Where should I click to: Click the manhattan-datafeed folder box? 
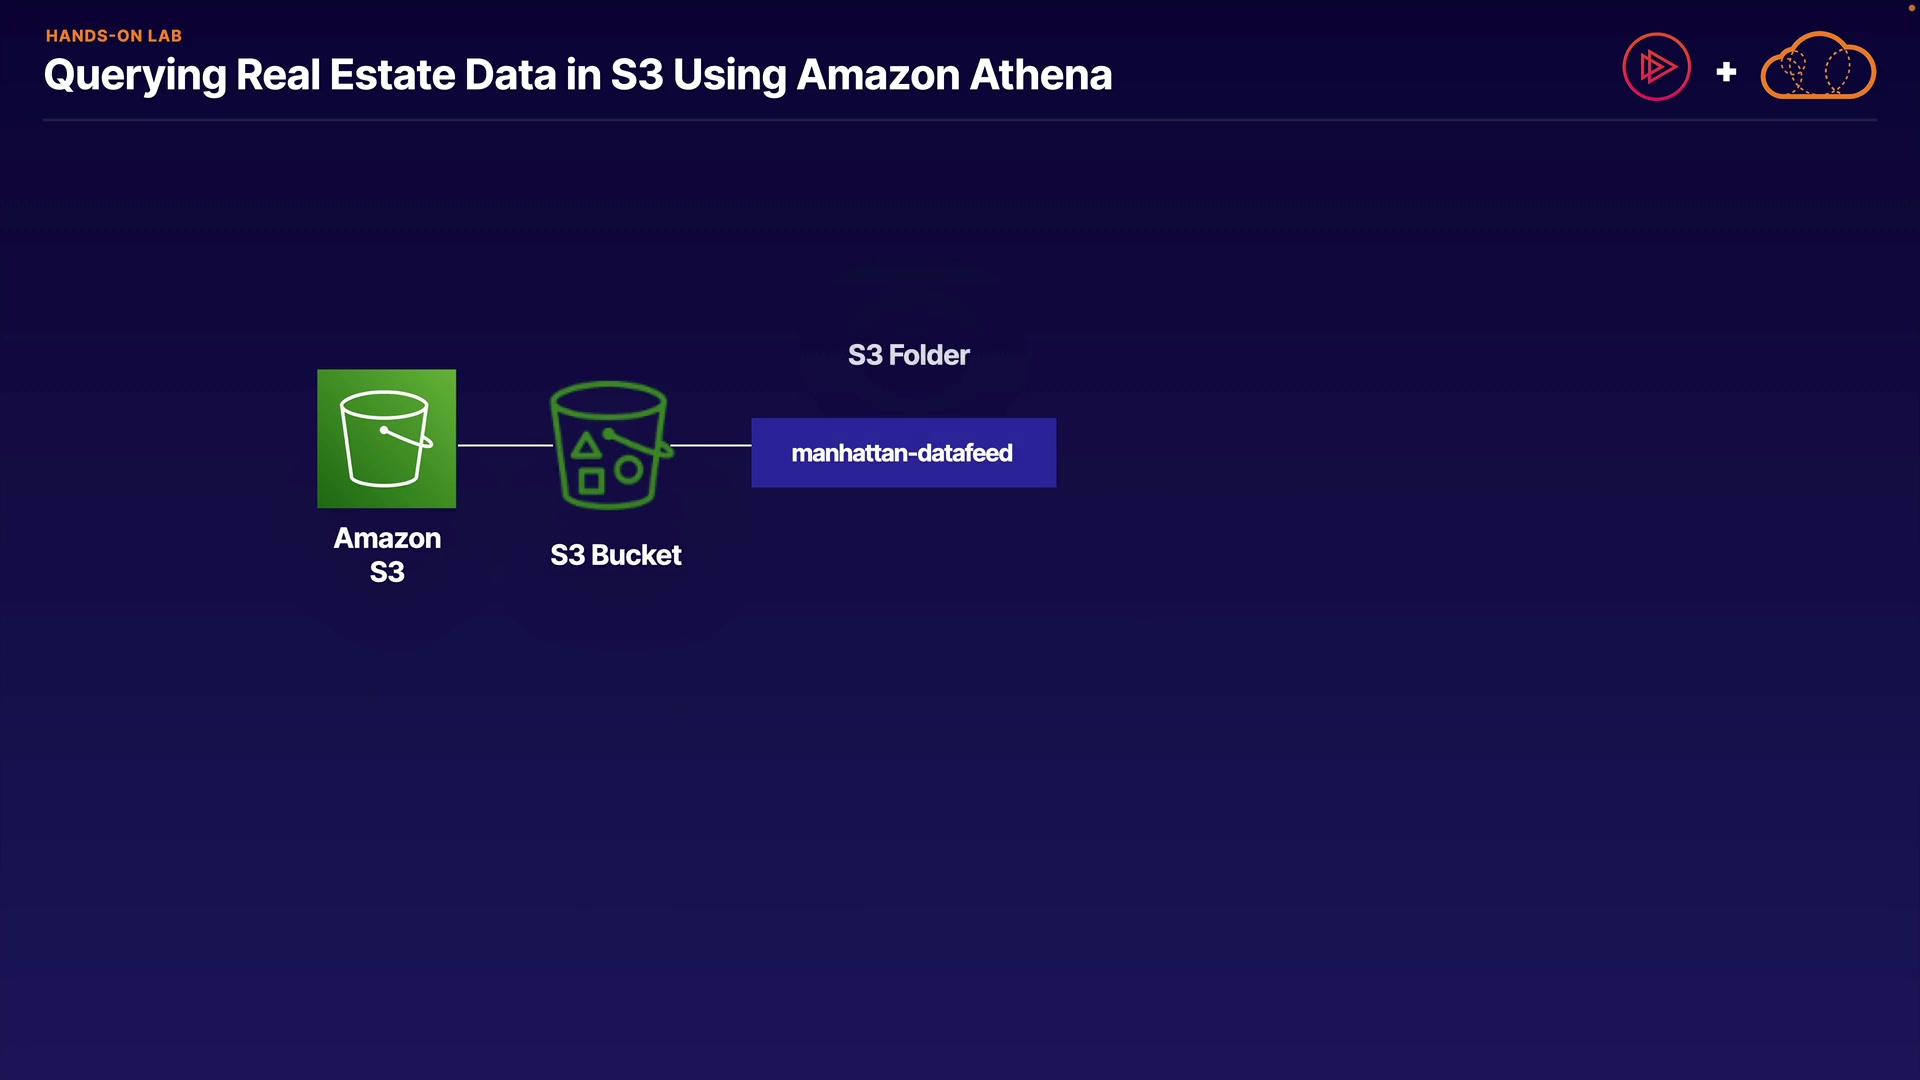[903, 453]
